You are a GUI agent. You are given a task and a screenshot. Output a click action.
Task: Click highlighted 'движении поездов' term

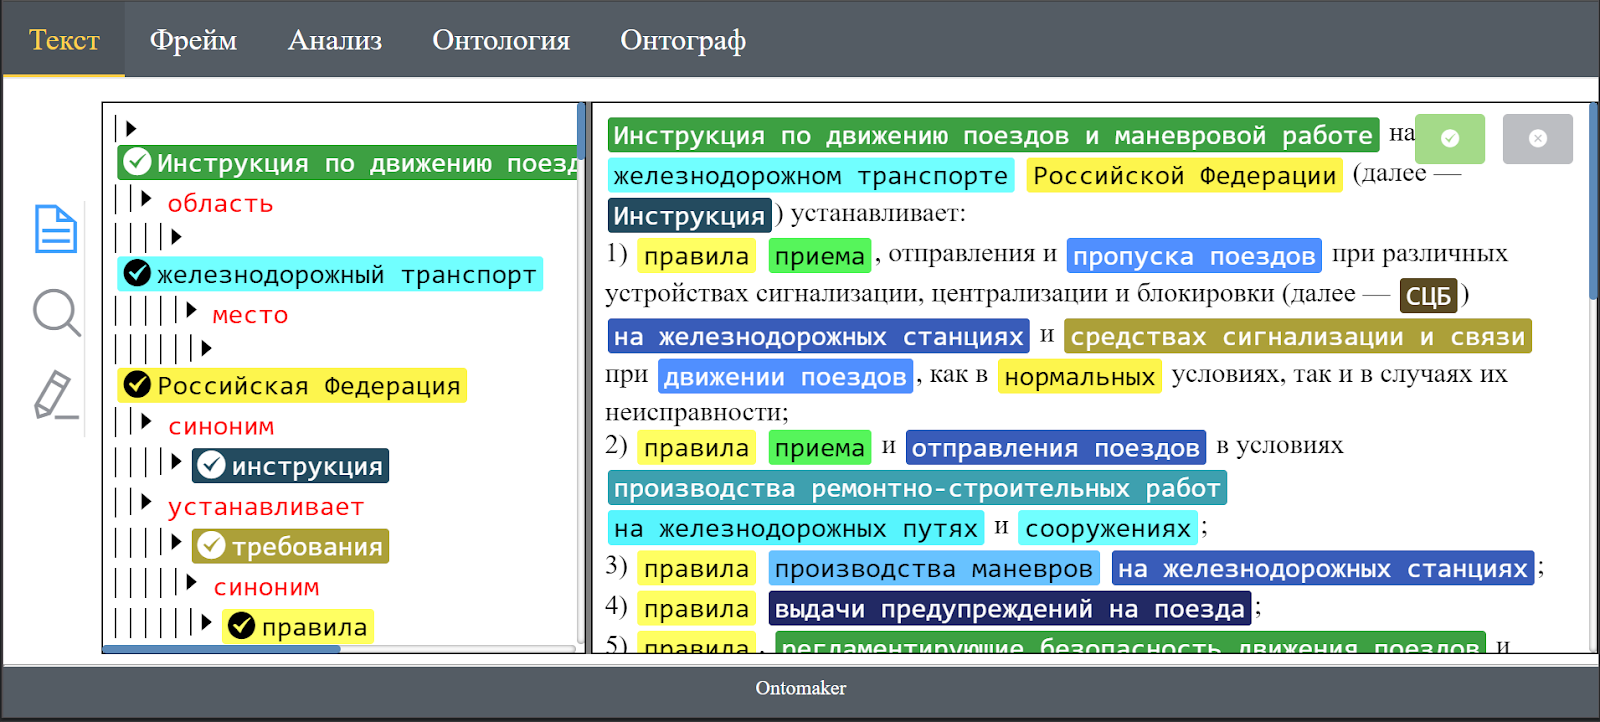pos(785,377)
